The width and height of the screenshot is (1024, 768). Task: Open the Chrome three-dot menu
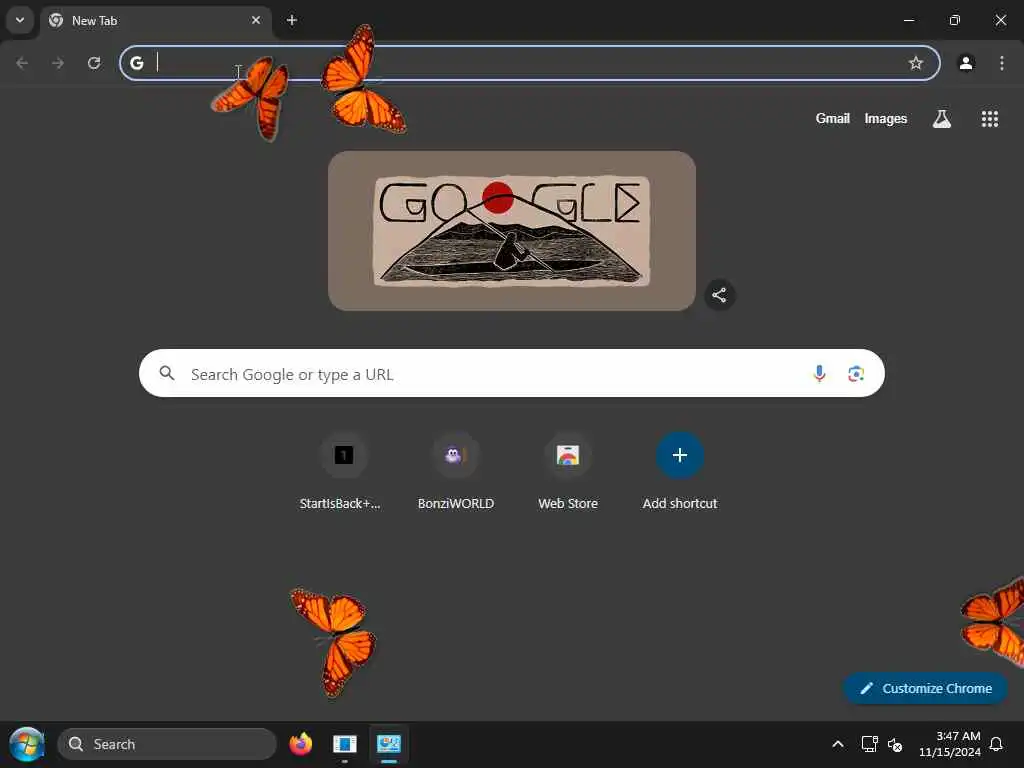click(1002, 63)
